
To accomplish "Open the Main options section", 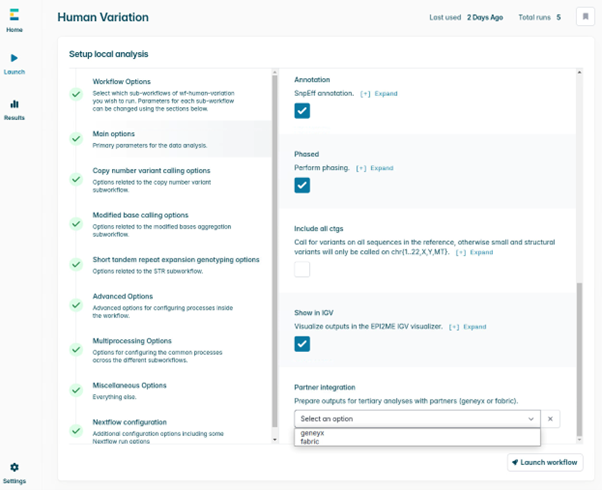I will pos(170,139).
